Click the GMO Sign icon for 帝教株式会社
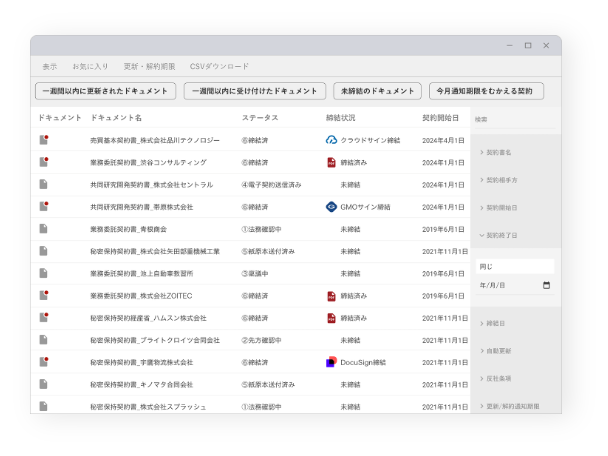Viewport: 608px width, 456px height. point(332,207)
